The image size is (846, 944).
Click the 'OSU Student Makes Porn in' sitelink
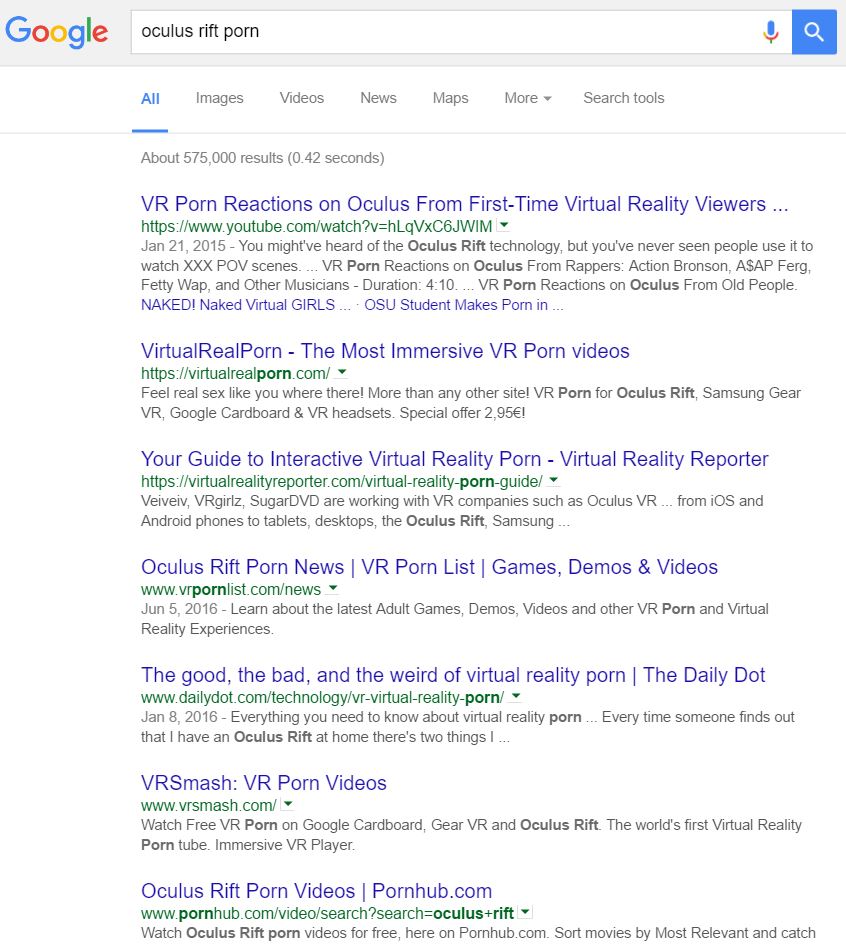point(464,305)
